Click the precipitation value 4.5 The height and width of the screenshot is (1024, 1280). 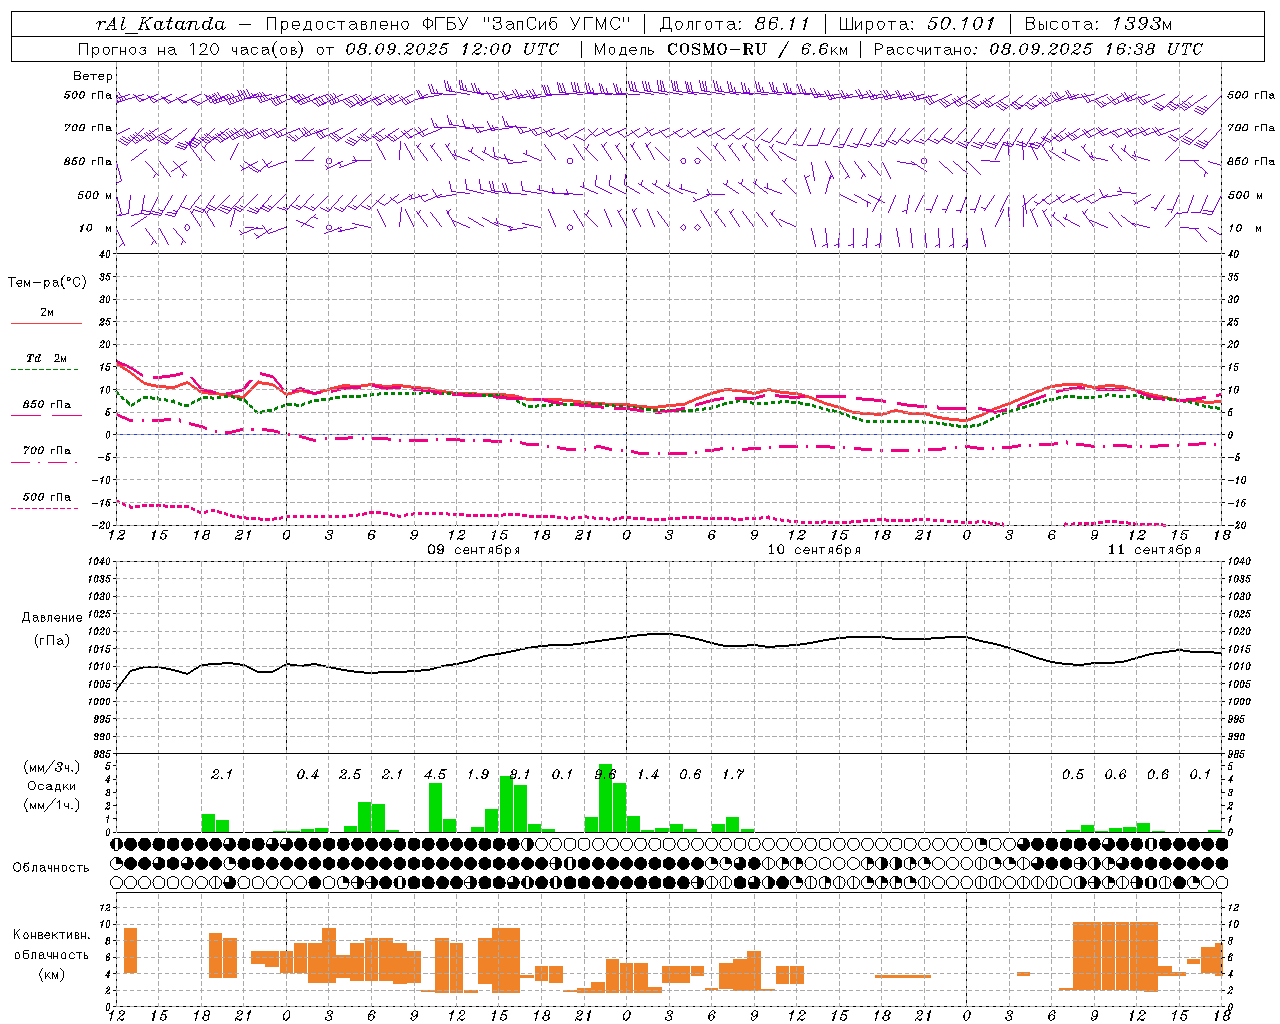click(435, 775)
